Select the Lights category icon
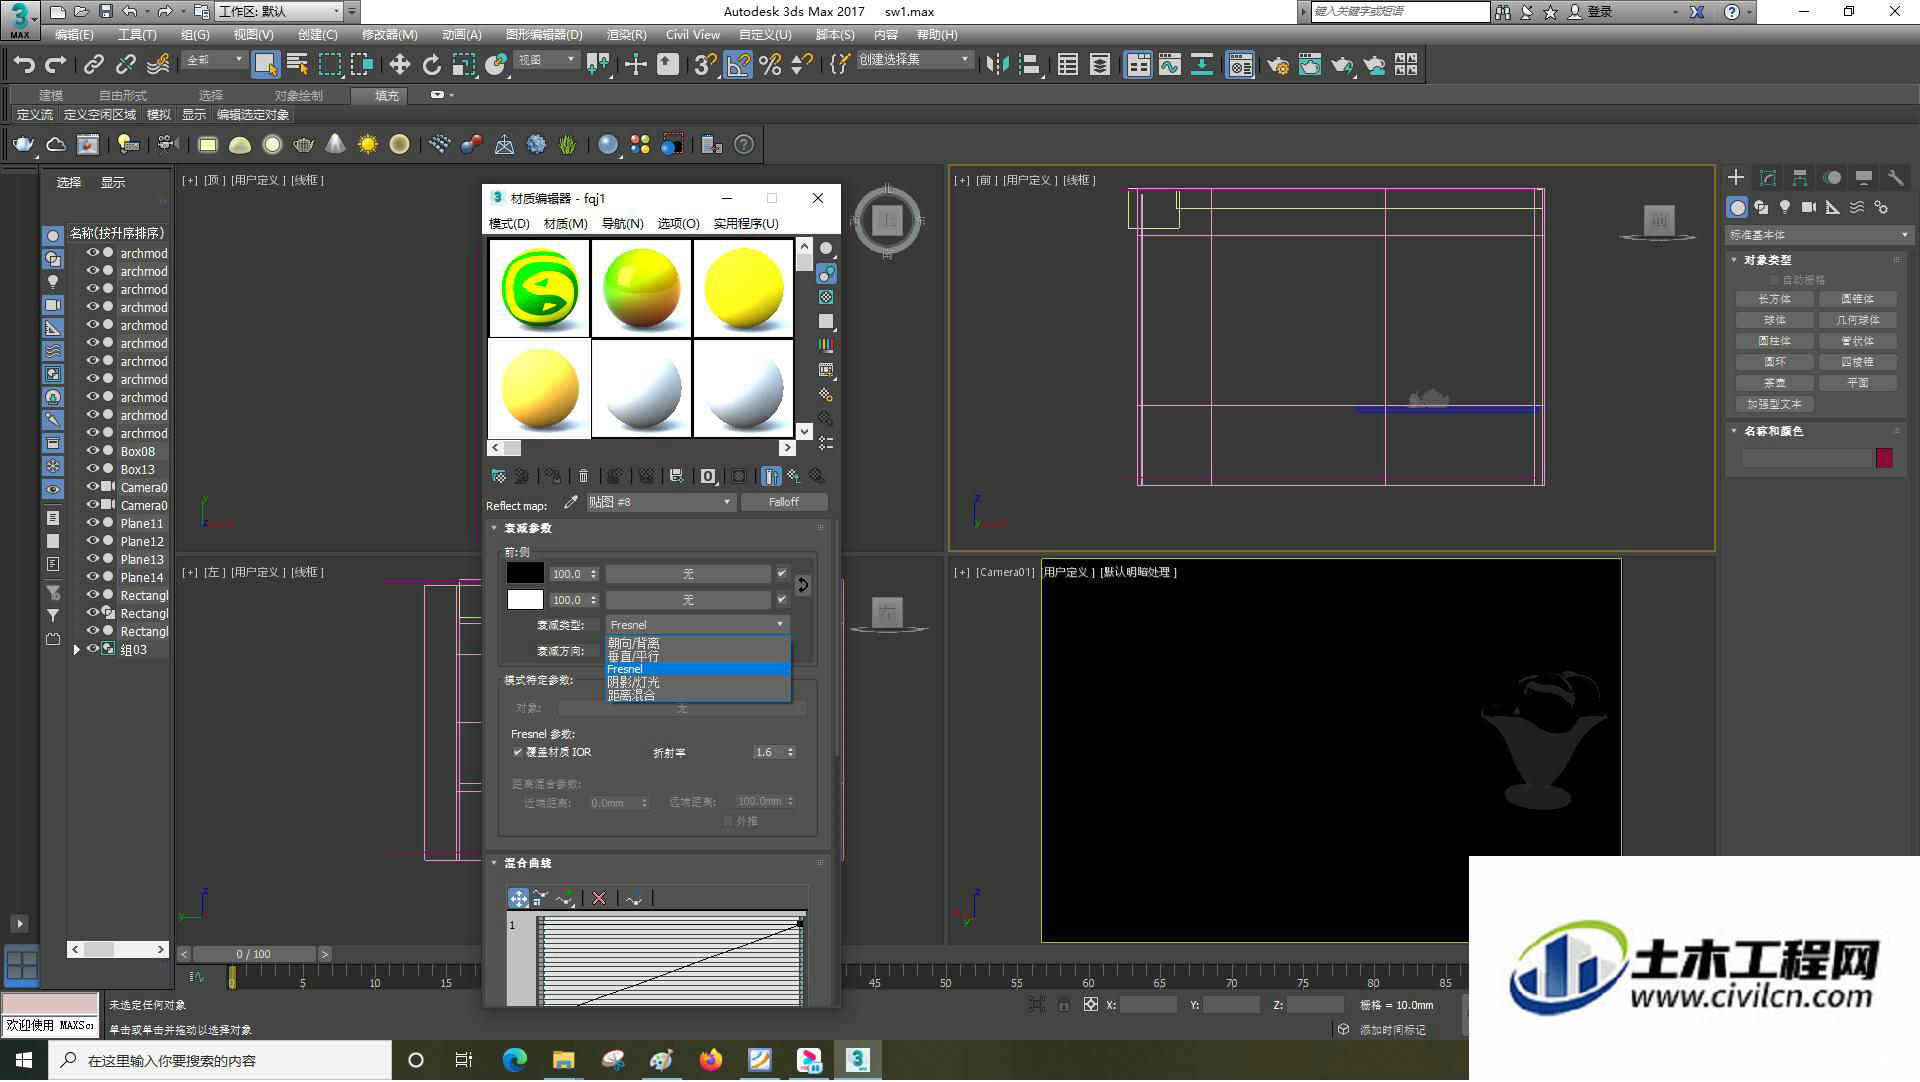Image resolution: width=1920 pixels, height=1082 pixels. tap(1785, 207)
